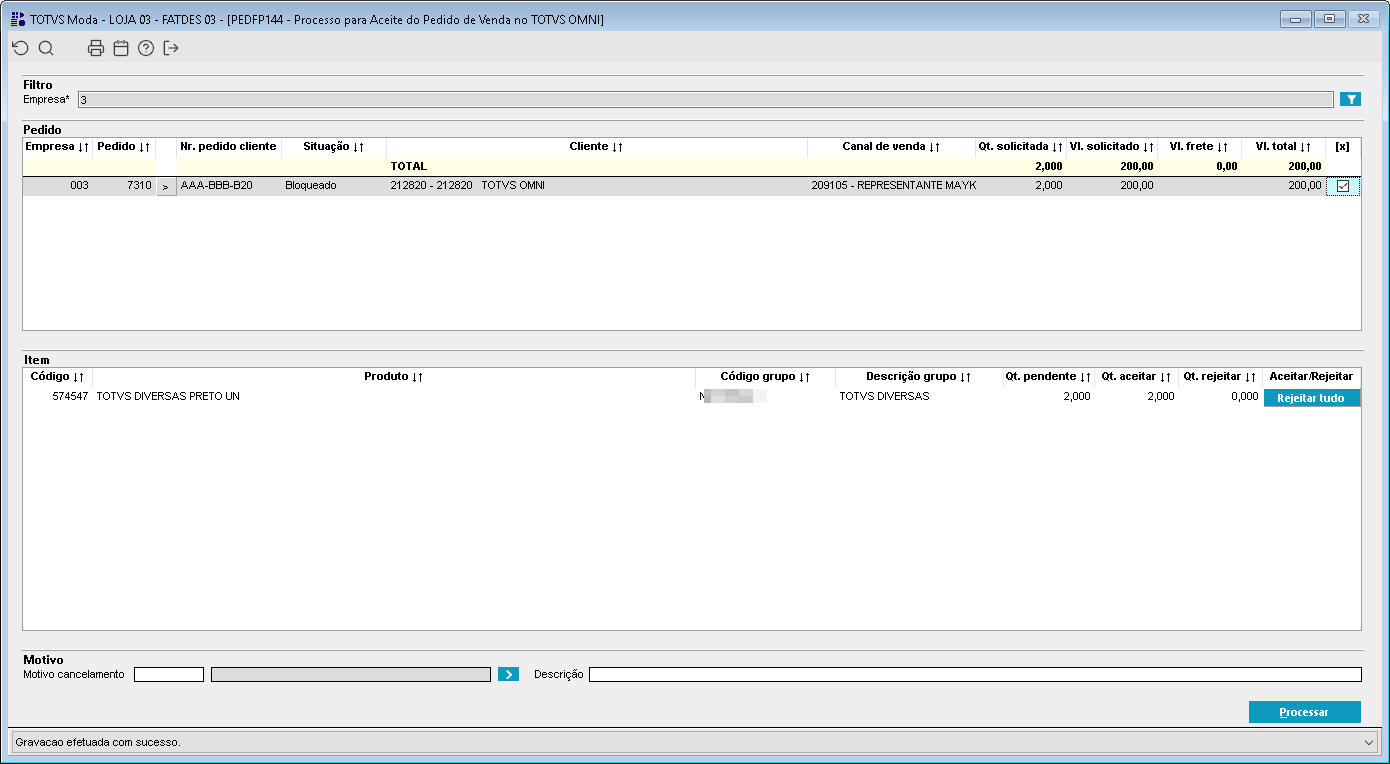Click the exit icon in toolbar
Viewport: 1390px width, 764px height.
coord(171,48)
